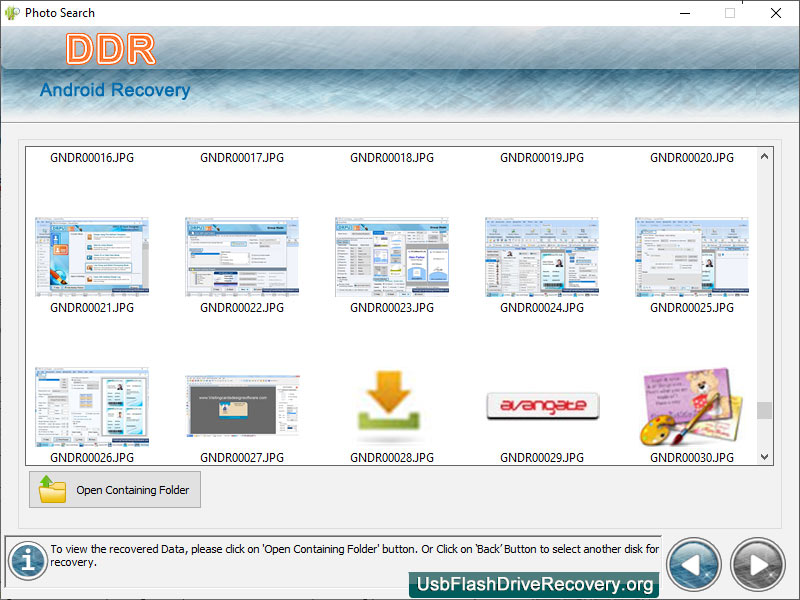800x600 pixels.
Task: Click the GNDR00016.JPG file name
Action: click(x=92, y=158)
